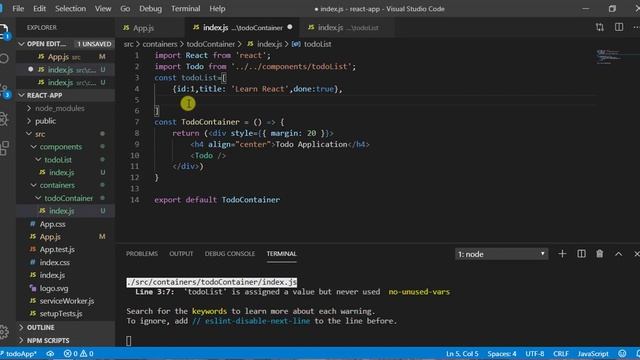
Task: Open App.test.js in the explorer
Action: pyautogui.click(x=57, y=249)
